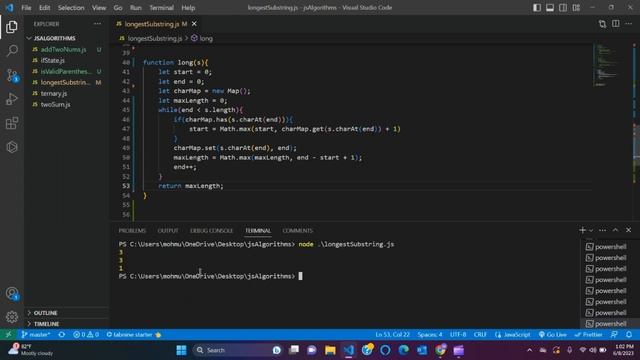The height and width of the screenshot is (360, 640).
Task: Open the Run and Debug view
Action: [12, 99]
